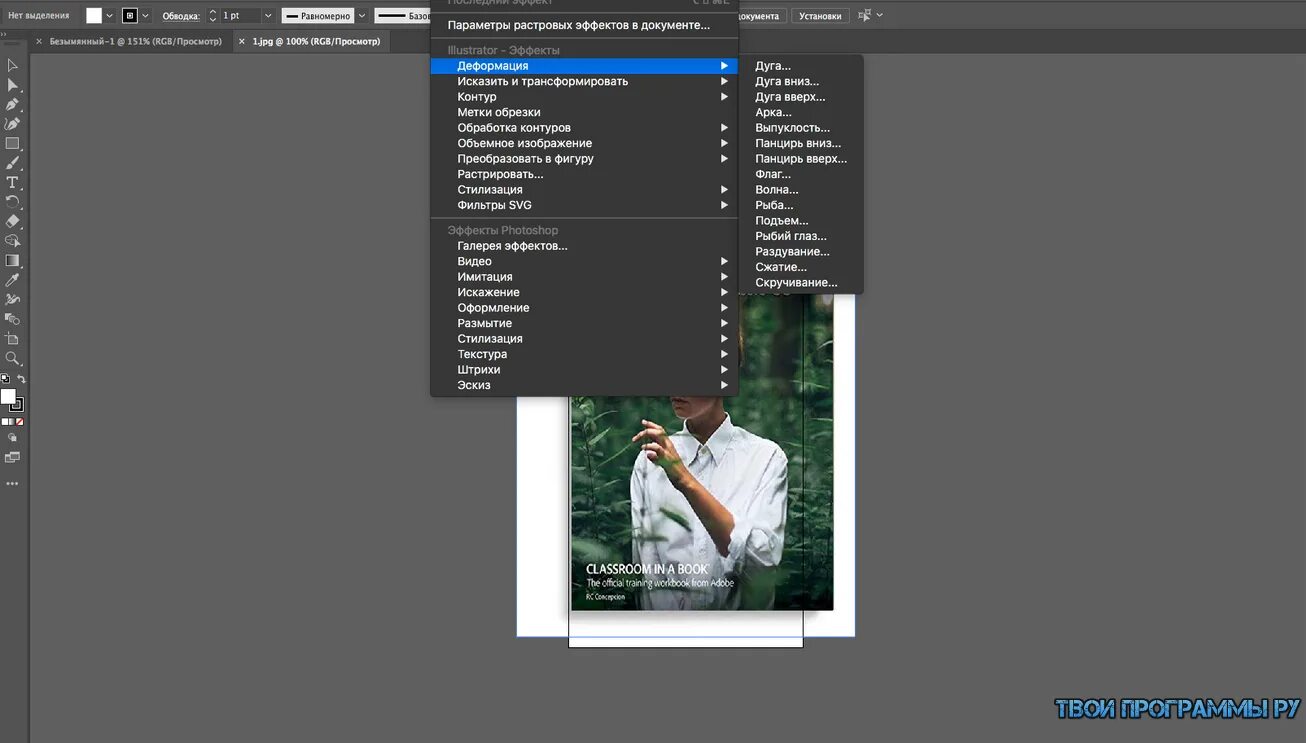Open the stroke weight 1 pt dropdown
Viewport: 1306px width, 743px height.
[x=268, y=16]
